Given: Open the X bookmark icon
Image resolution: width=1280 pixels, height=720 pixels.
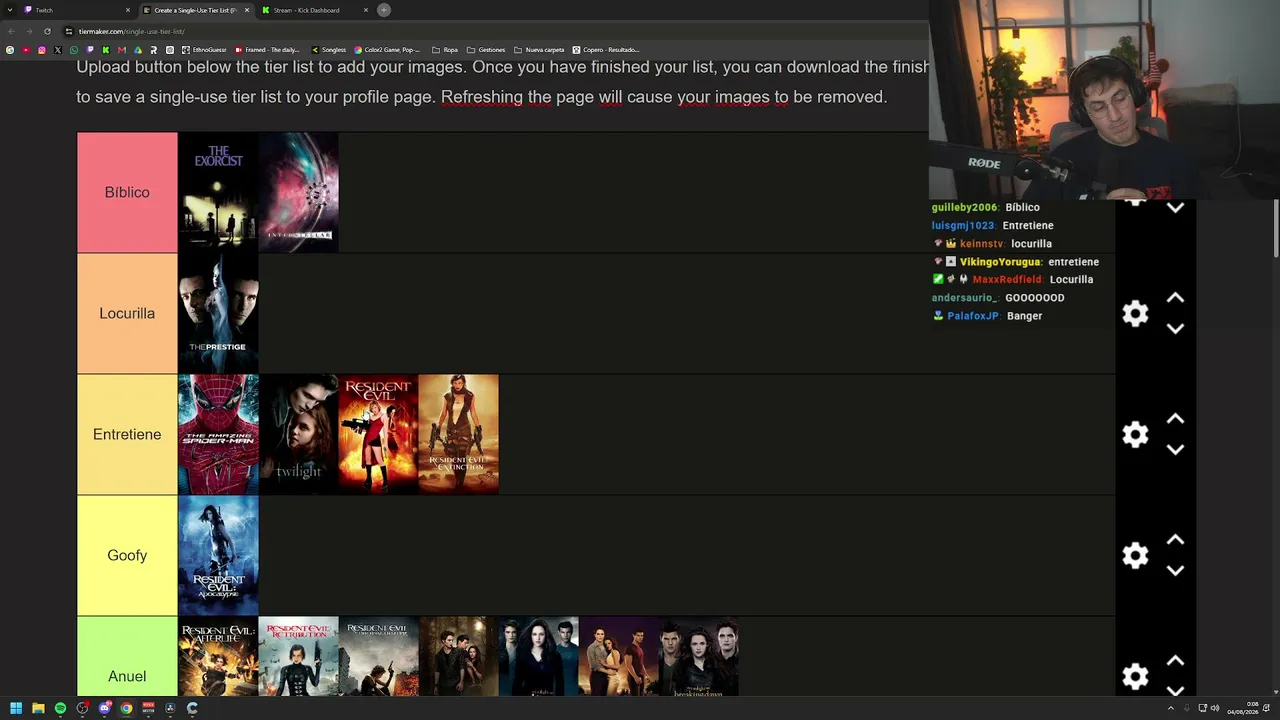Looking at the screenshot, I should (58, 50).
